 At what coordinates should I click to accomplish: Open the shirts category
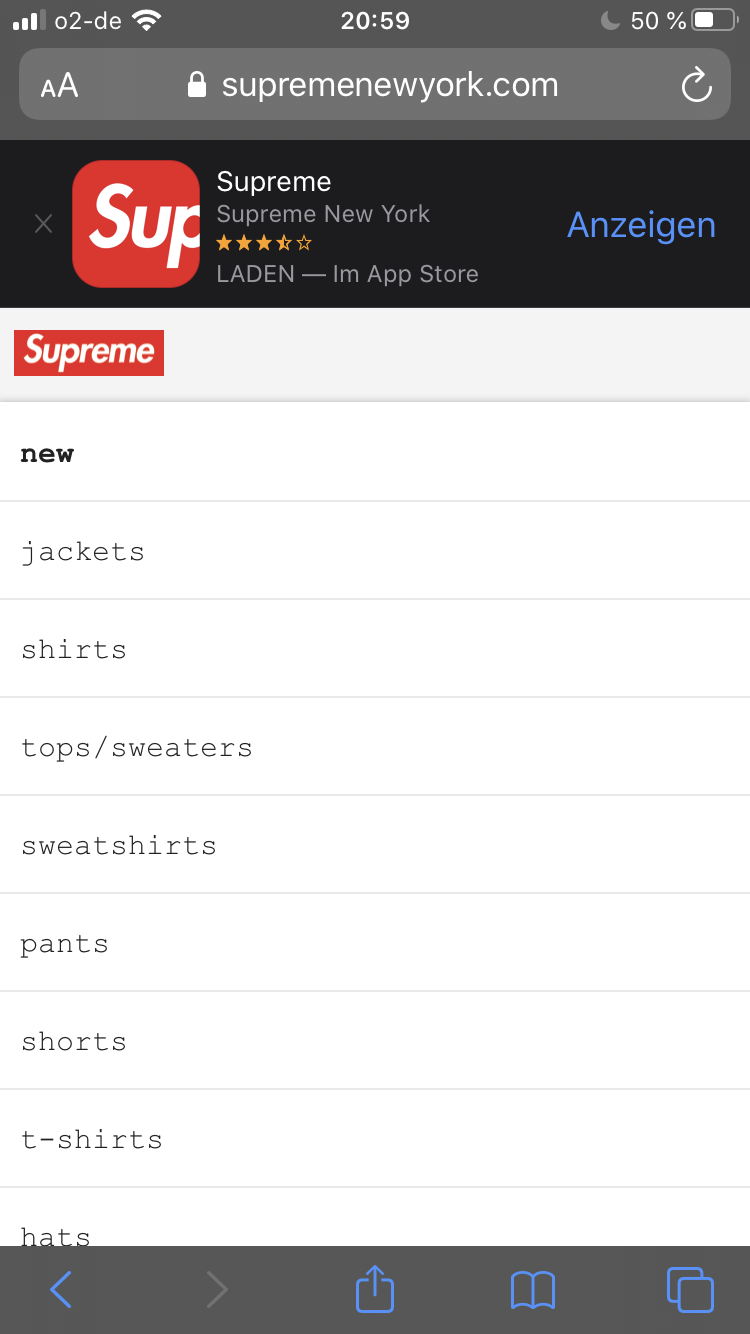point(375,649)
